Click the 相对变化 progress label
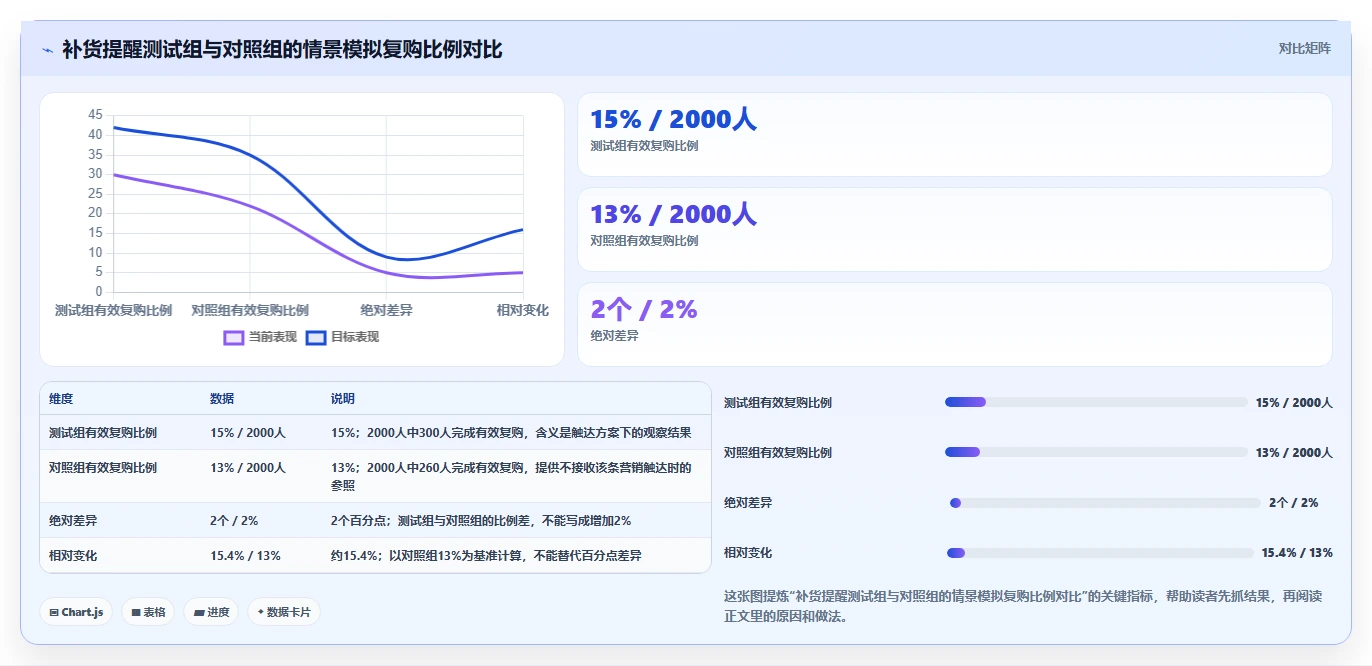1372x666 pixels. [x=748, y=553]
